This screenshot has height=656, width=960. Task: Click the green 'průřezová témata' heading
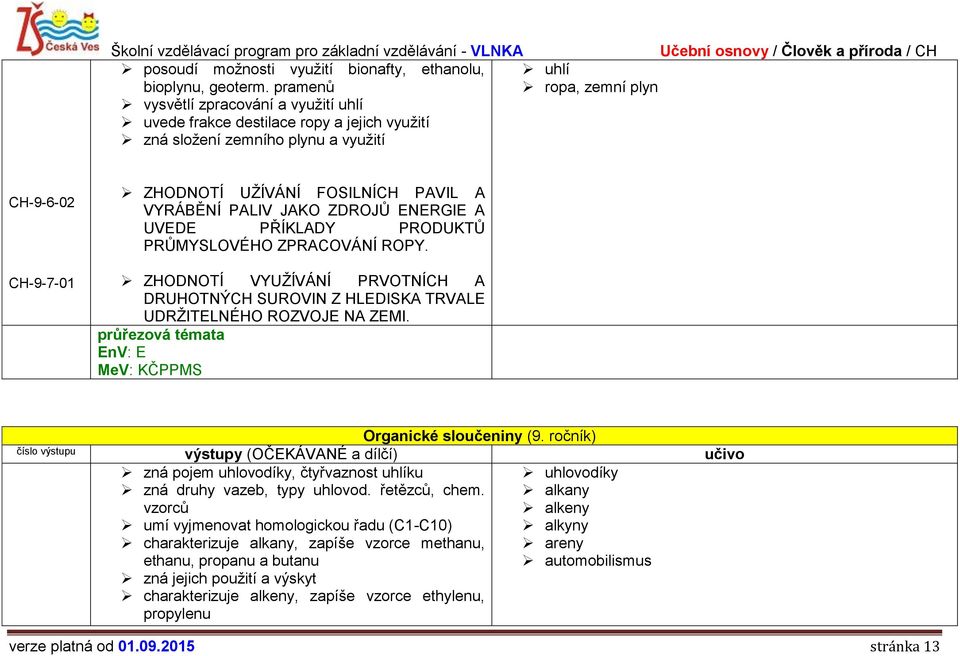161,334
